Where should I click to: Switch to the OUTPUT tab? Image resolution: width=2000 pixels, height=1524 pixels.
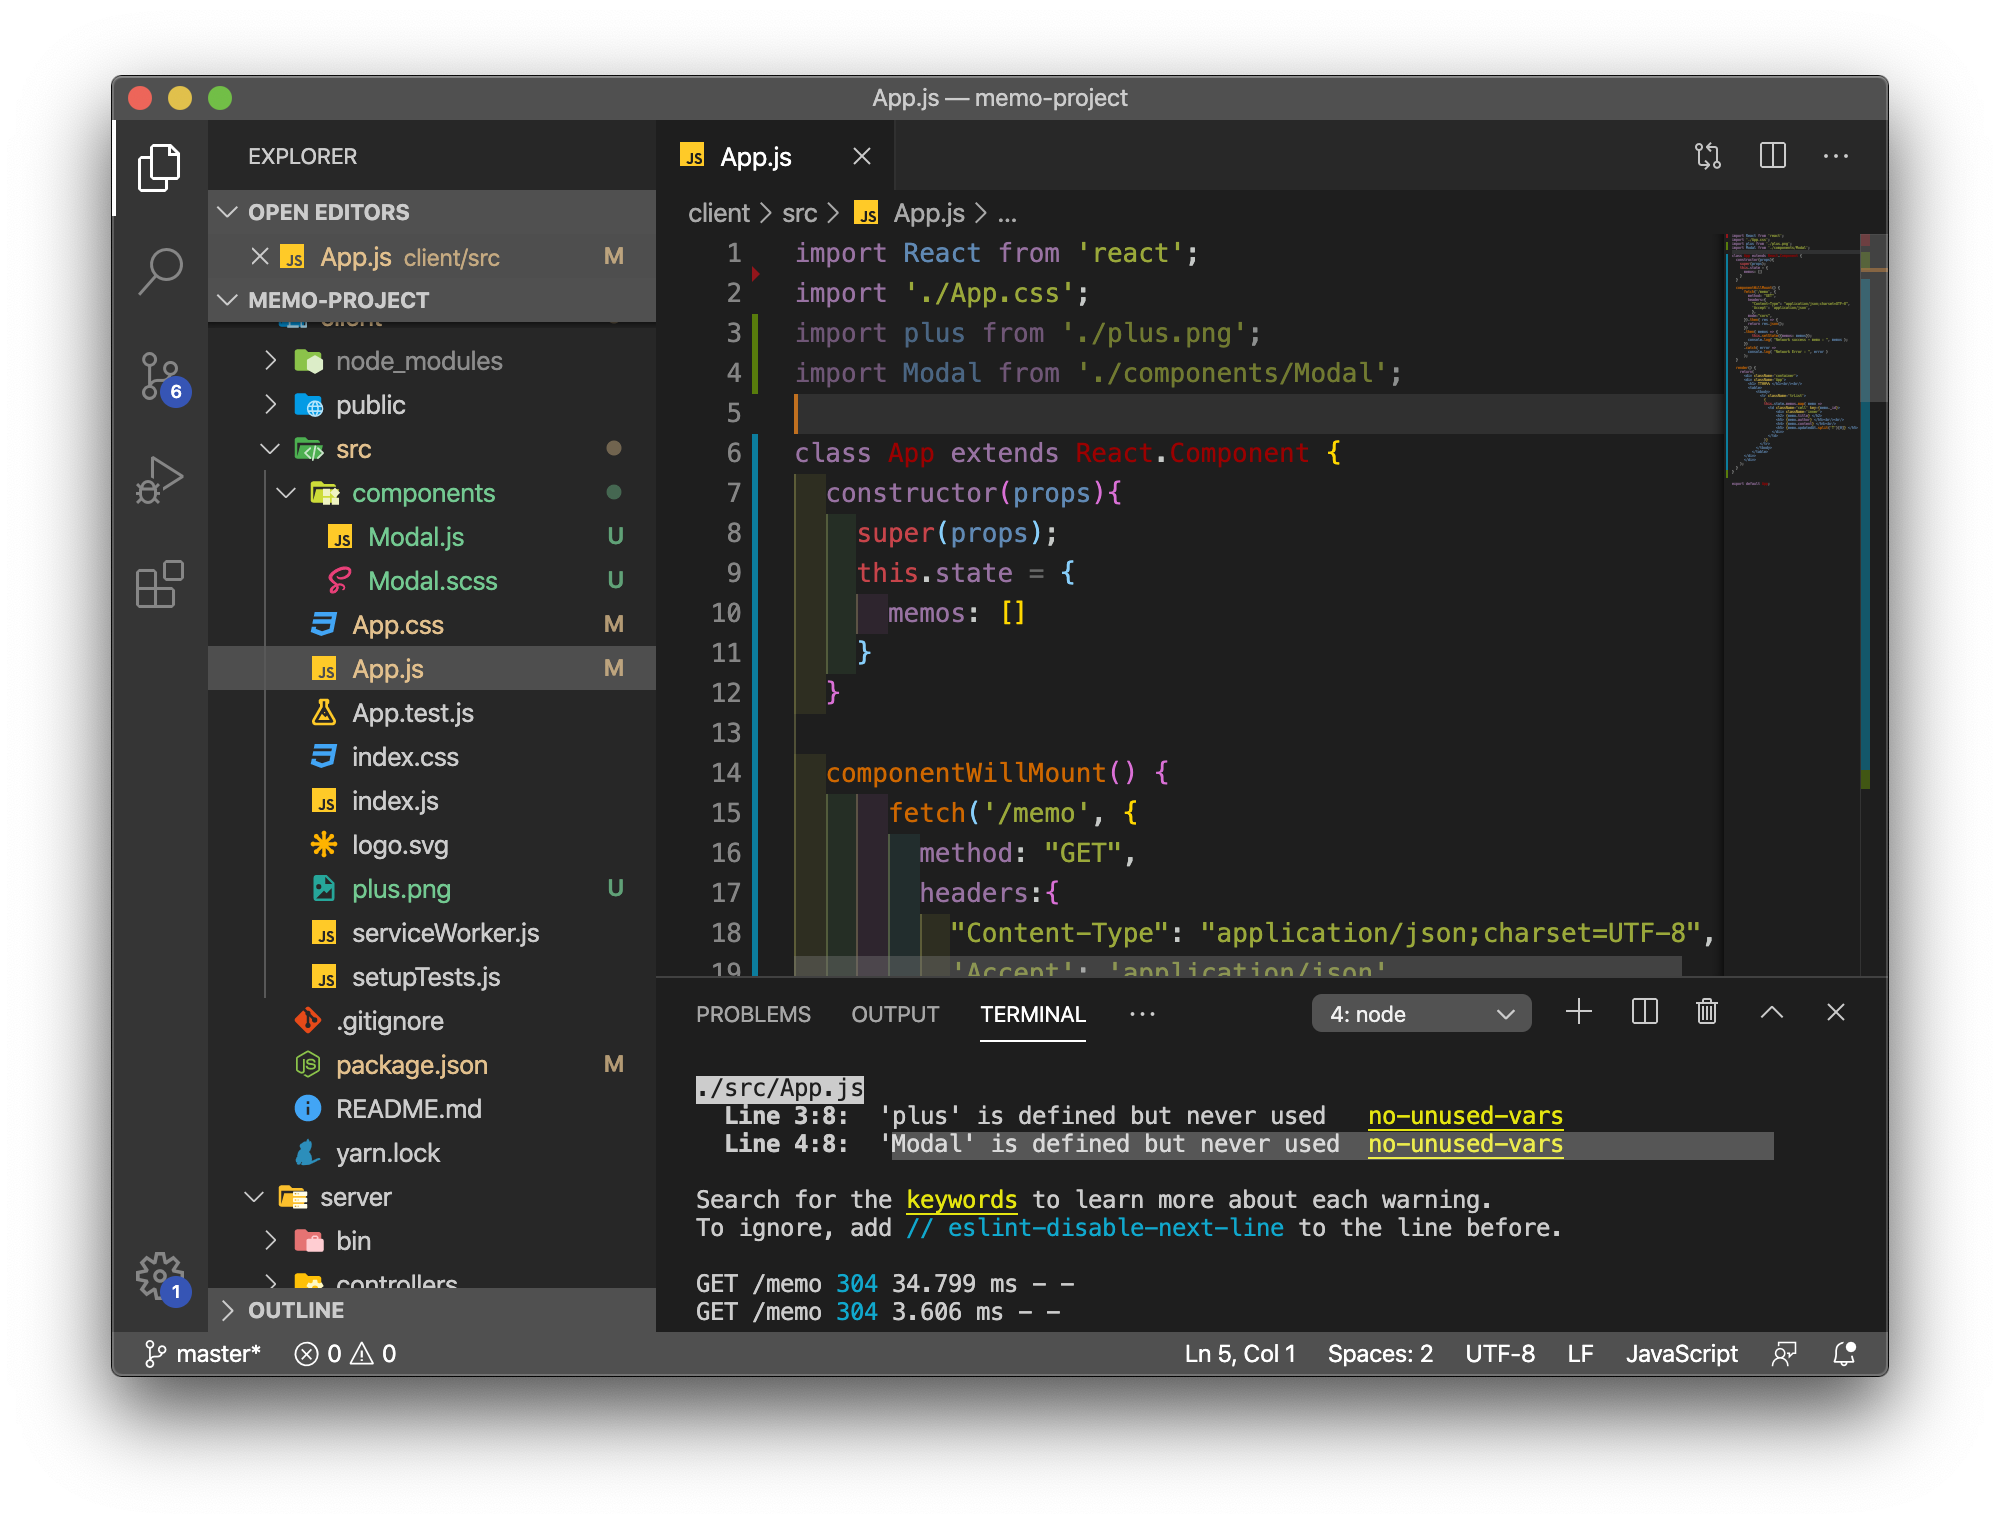pyautogui.click(x=895, y=1014)
